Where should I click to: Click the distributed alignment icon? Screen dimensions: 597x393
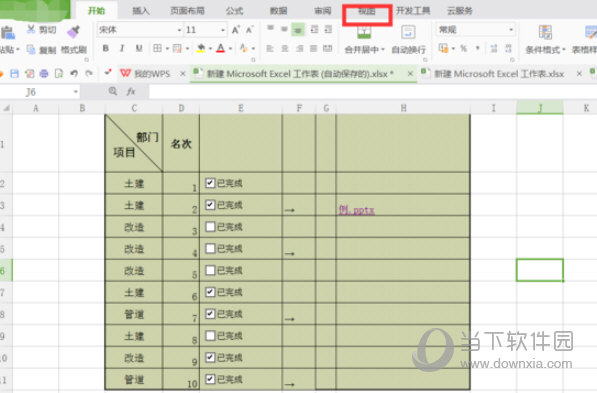327,48
